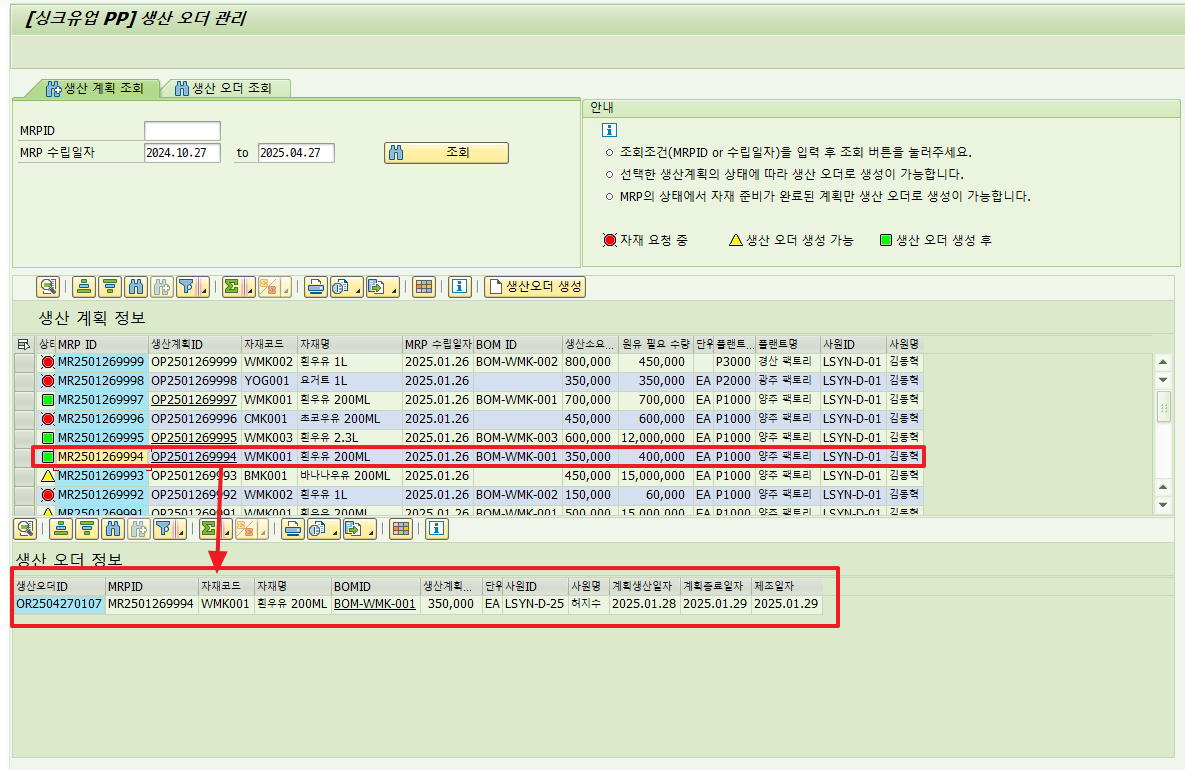
Task: Click green status icon of MR2501269997 row
Action: [48, 400]
